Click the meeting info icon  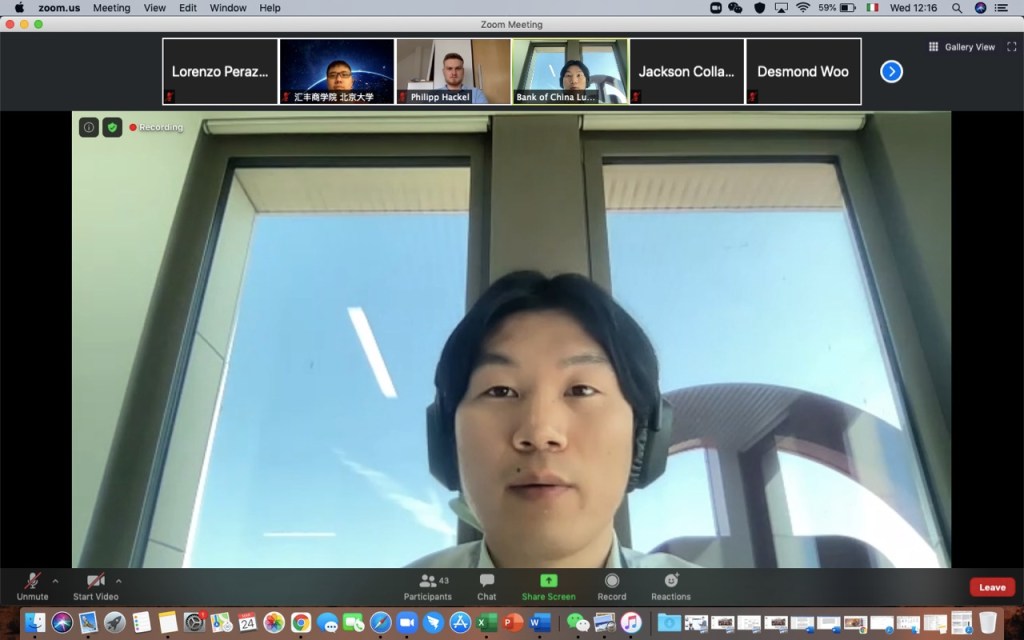[x=89, y=127]
